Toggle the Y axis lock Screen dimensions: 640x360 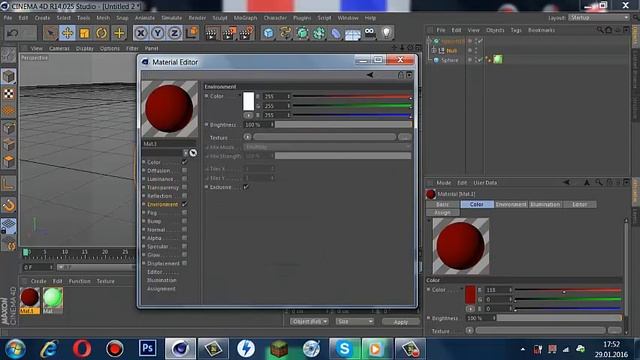pyautogui.click(x=158, y=33)
